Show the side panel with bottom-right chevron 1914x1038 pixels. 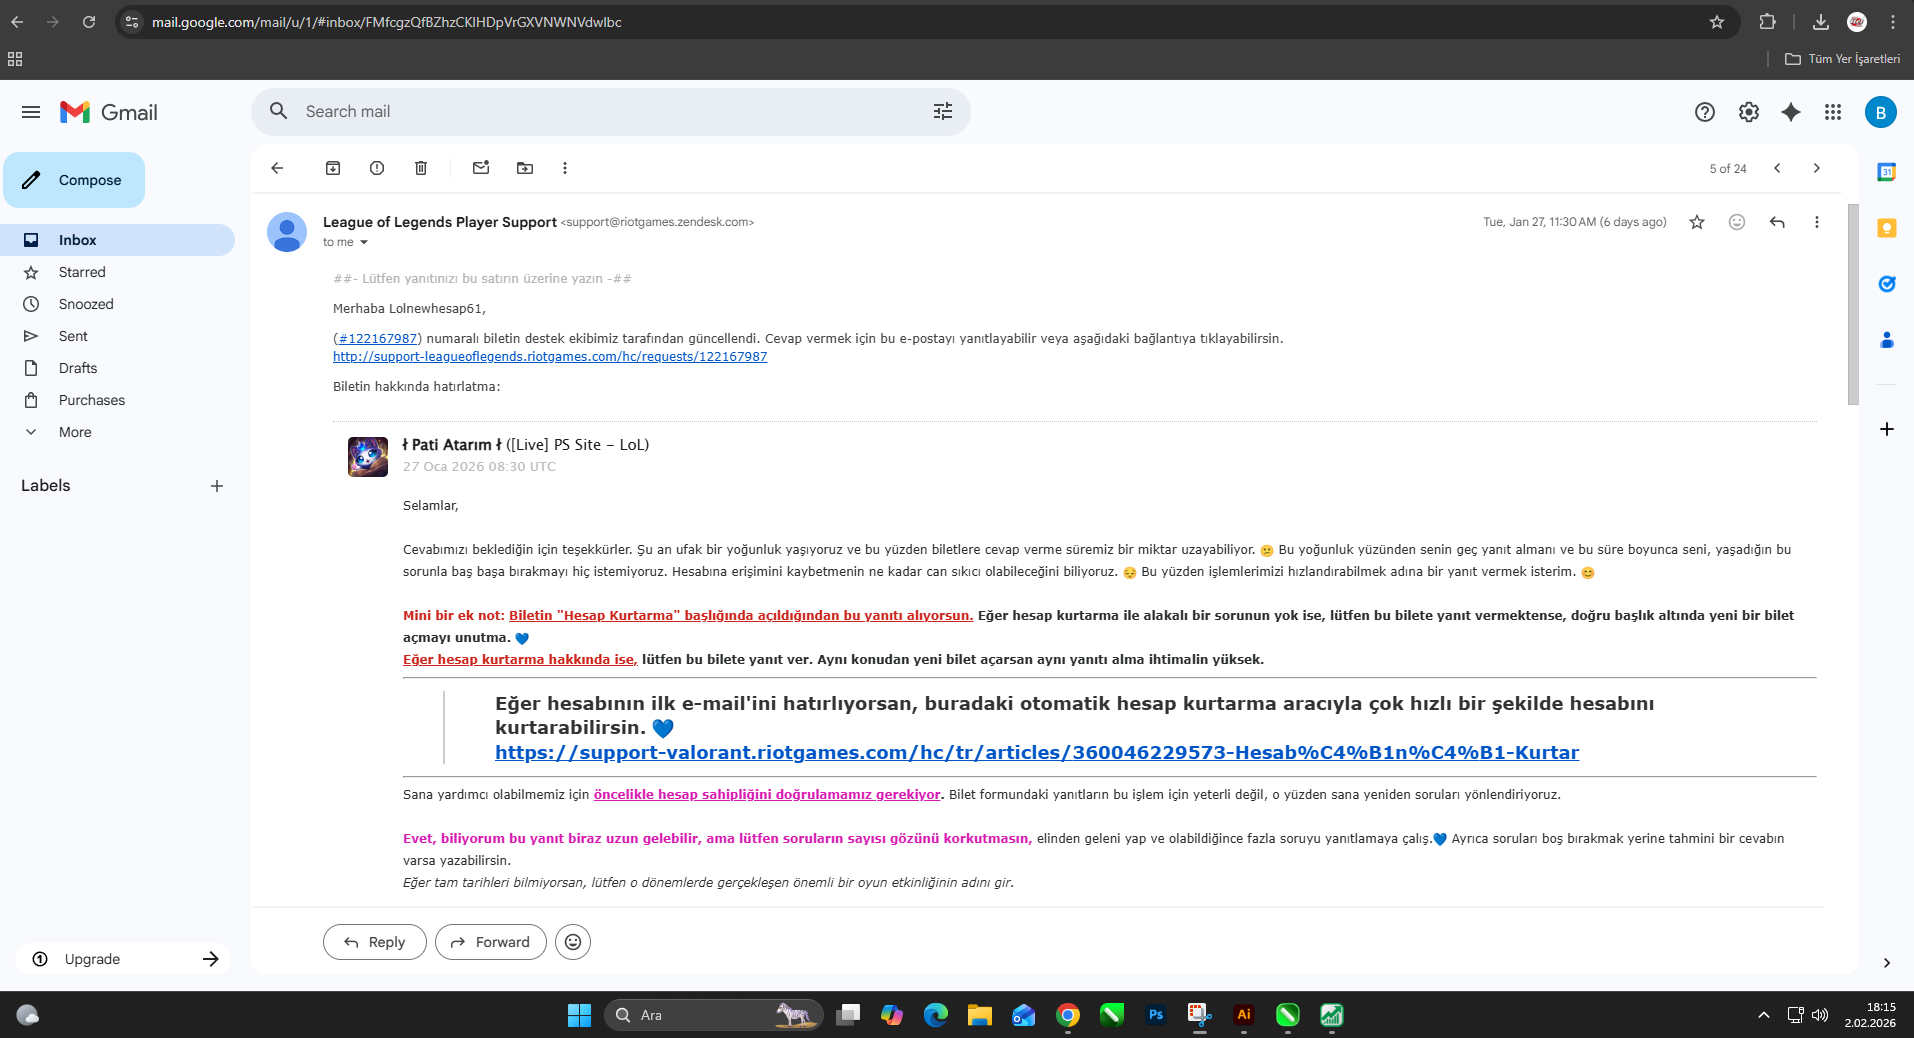point(1887,963)
